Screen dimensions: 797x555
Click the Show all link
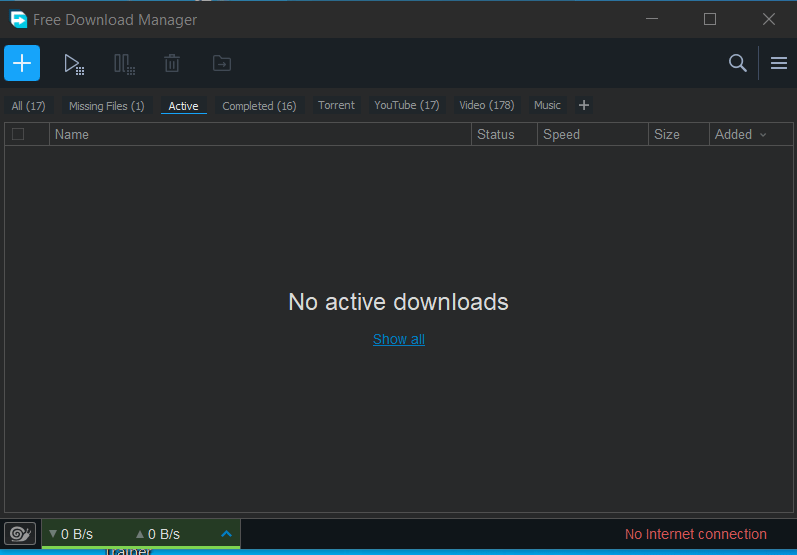398,339
